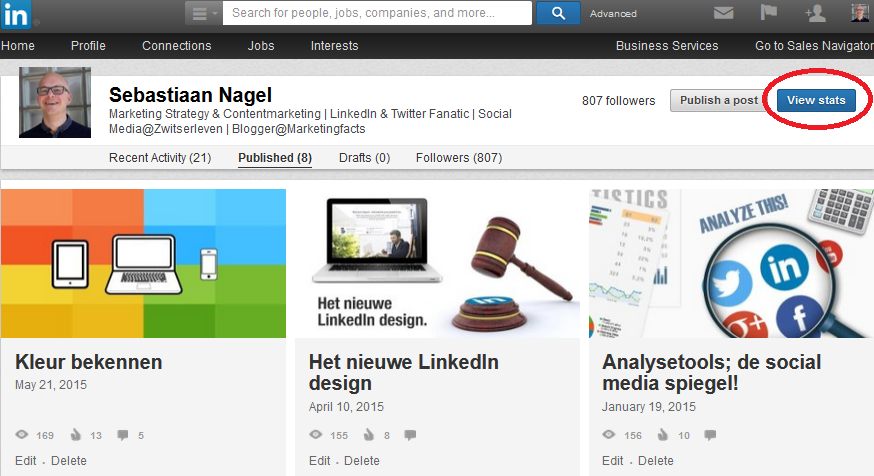Click views eye icon under Kleur bekennen

point(23,435)
